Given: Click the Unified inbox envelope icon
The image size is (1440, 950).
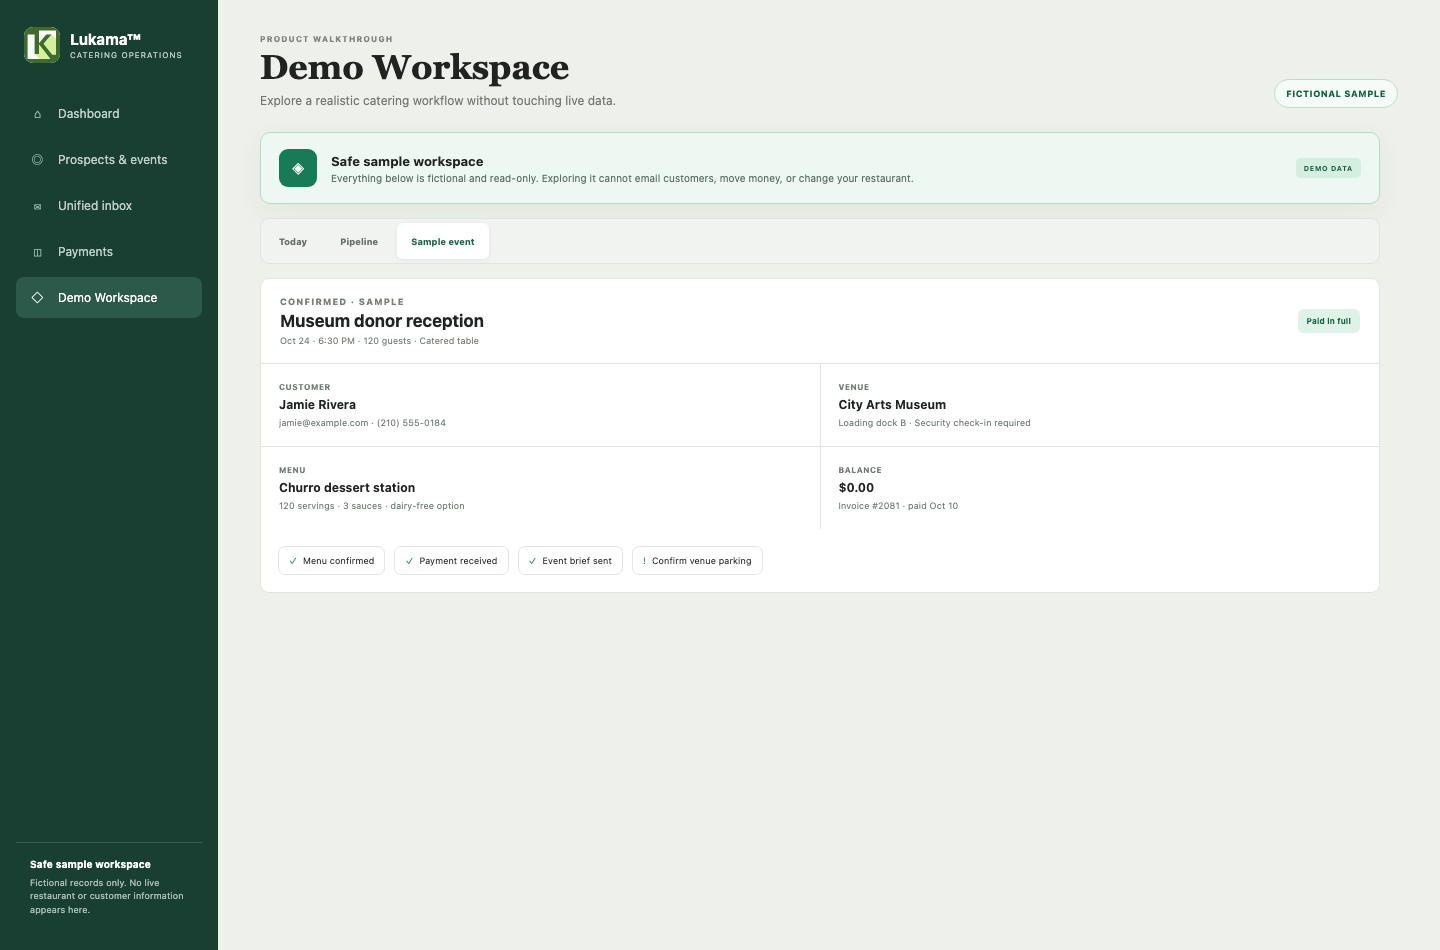Looking at the screenshot, I should click(x=38, y=207).
